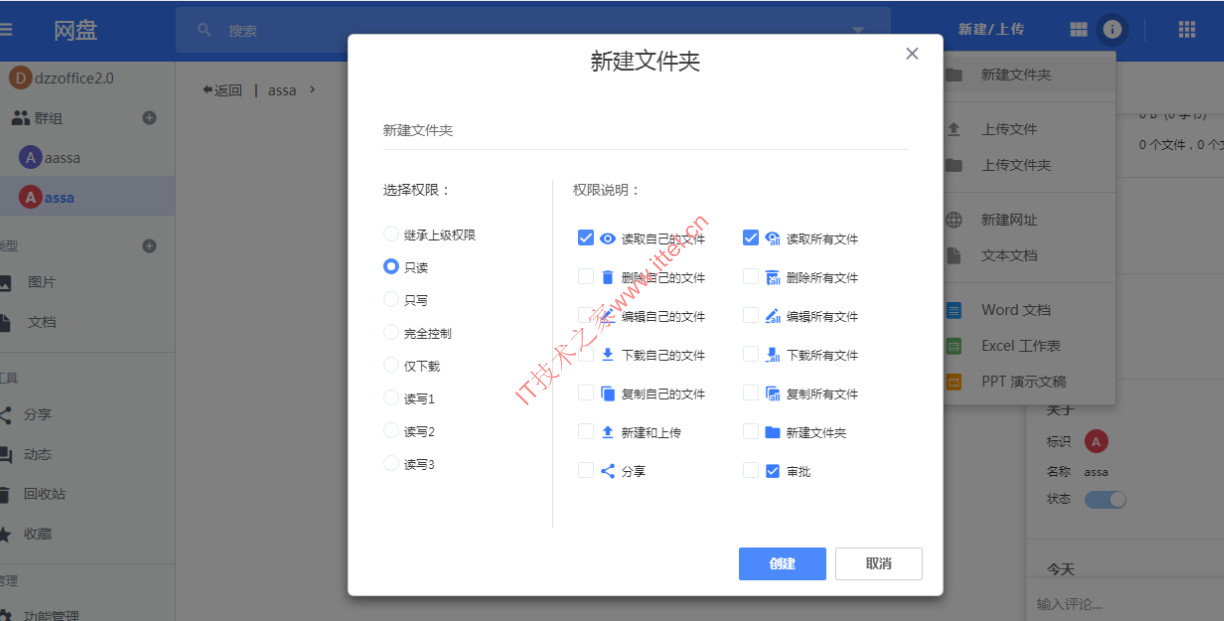Viewport: 1224px width, 621px height.
Task: Go back using the 返回 link
Action: coord(222,90)
